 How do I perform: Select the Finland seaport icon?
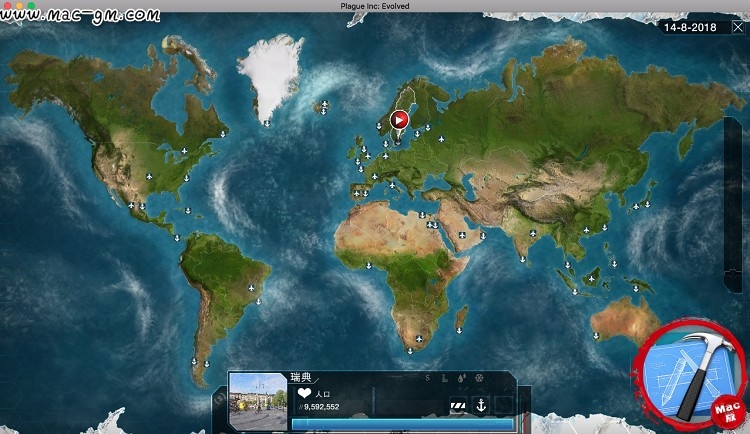pos(428,127)
